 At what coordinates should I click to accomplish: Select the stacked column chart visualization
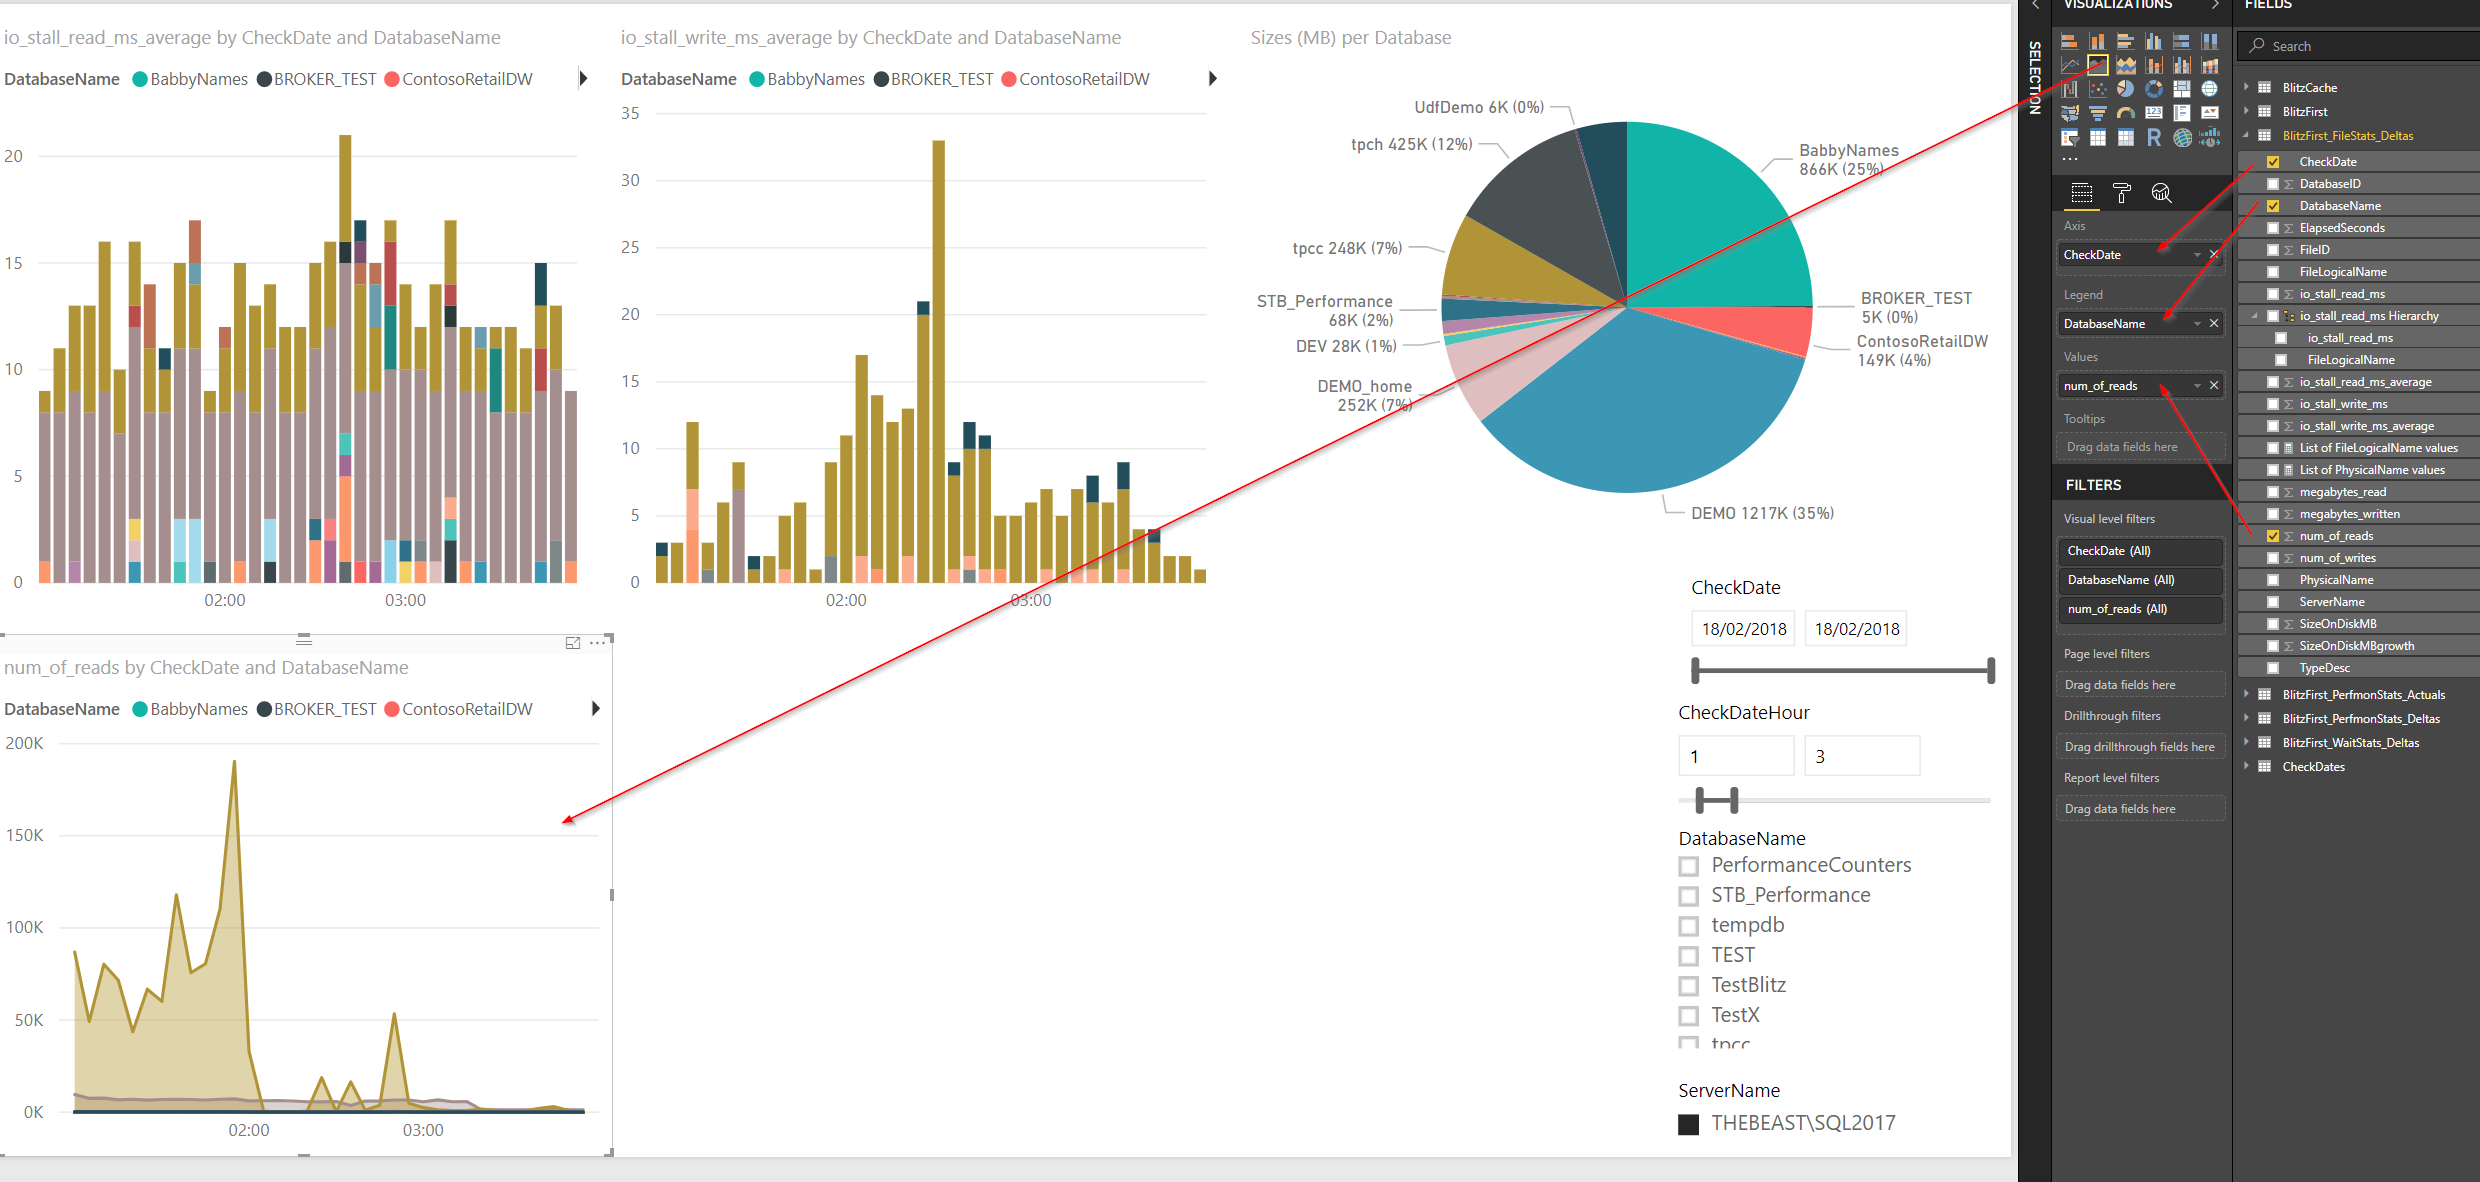[x=2098, y=41]
